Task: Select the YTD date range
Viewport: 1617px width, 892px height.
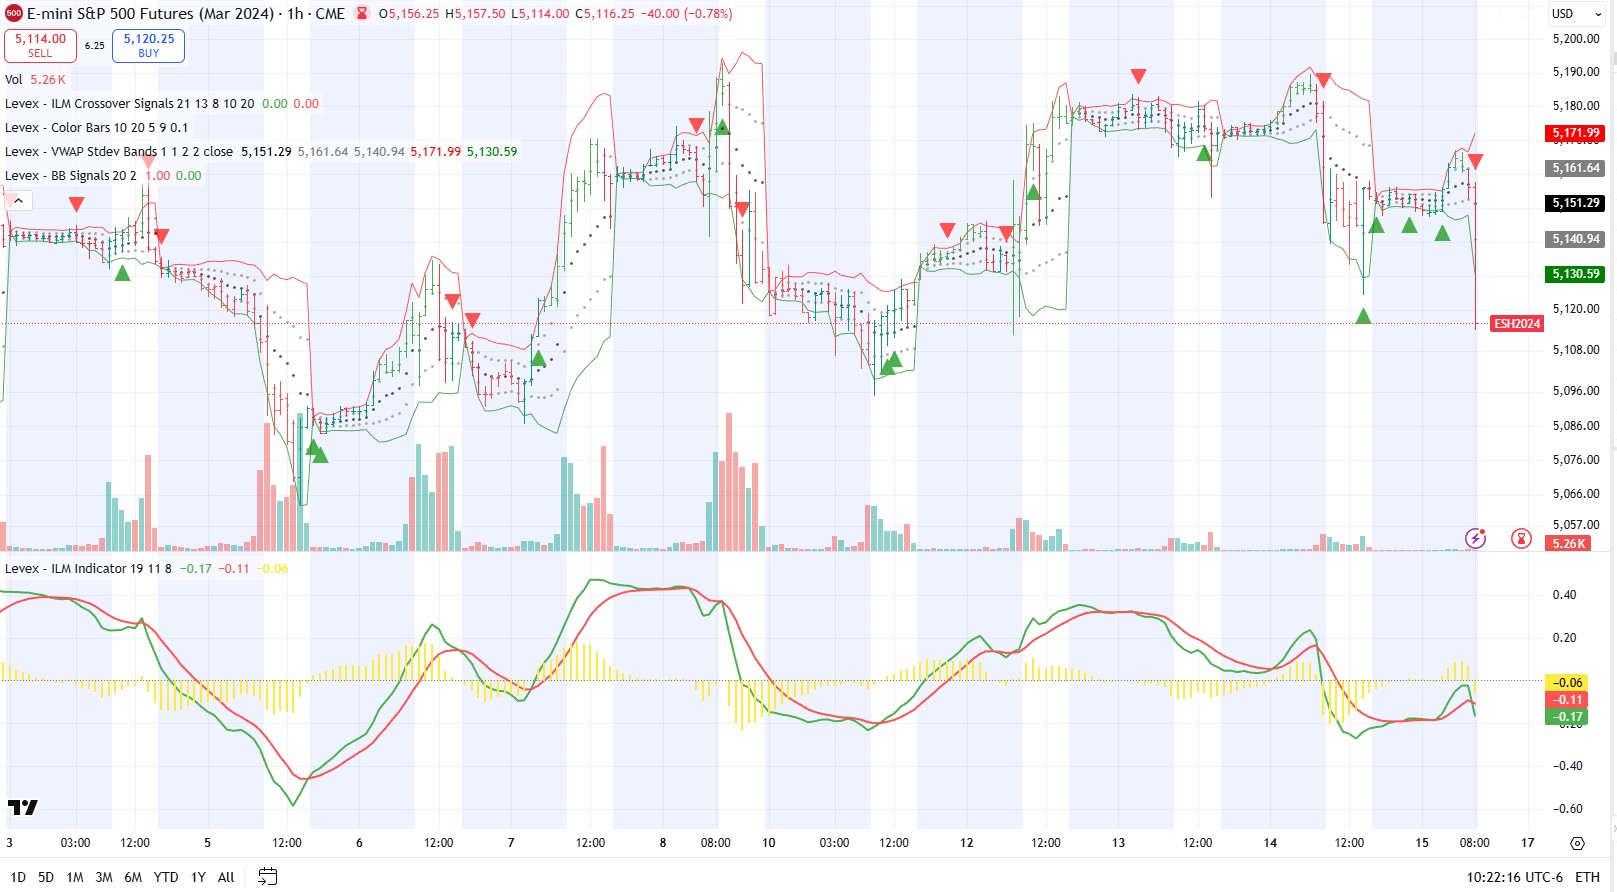Action: pyautogui.click(x=166, y=877)
